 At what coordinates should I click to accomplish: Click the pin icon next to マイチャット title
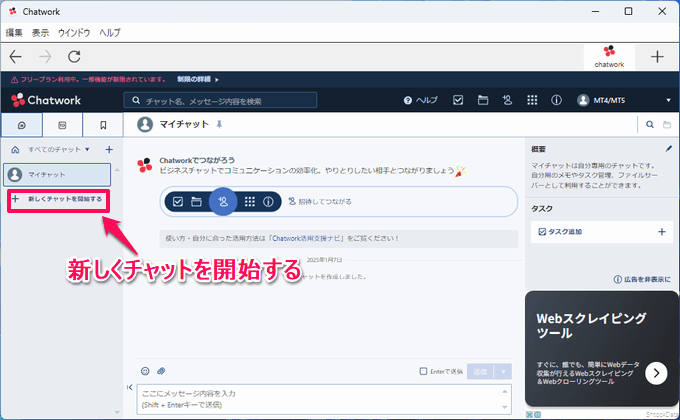point(219,125)
